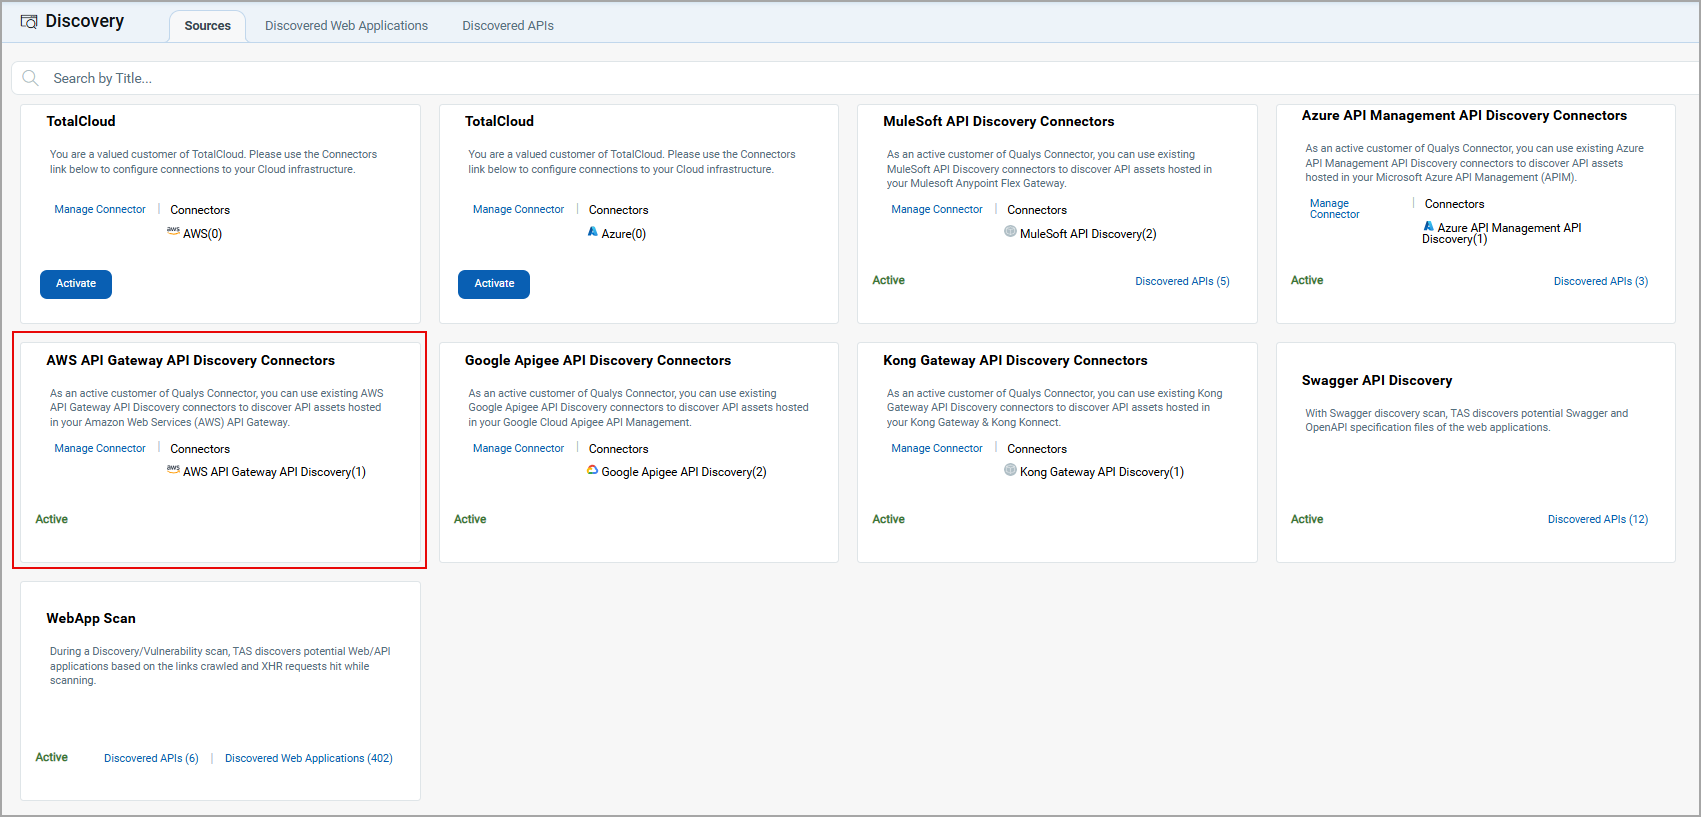Click the WebApp Scan card title
This screenshot has height=817, width=1701.
[x=91, y=618]
